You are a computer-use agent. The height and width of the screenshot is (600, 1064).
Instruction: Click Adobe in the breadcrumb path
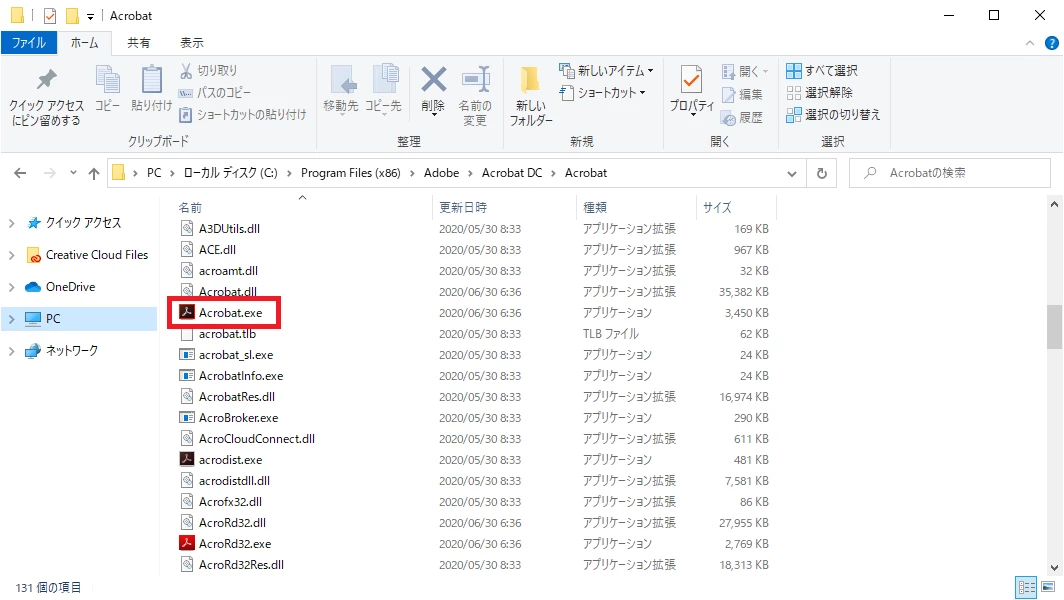pos(442,173)
